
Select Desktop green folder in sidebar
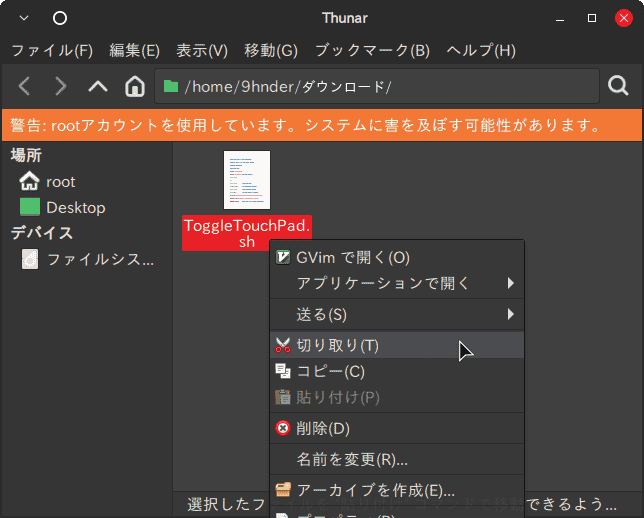coord(30,207)
